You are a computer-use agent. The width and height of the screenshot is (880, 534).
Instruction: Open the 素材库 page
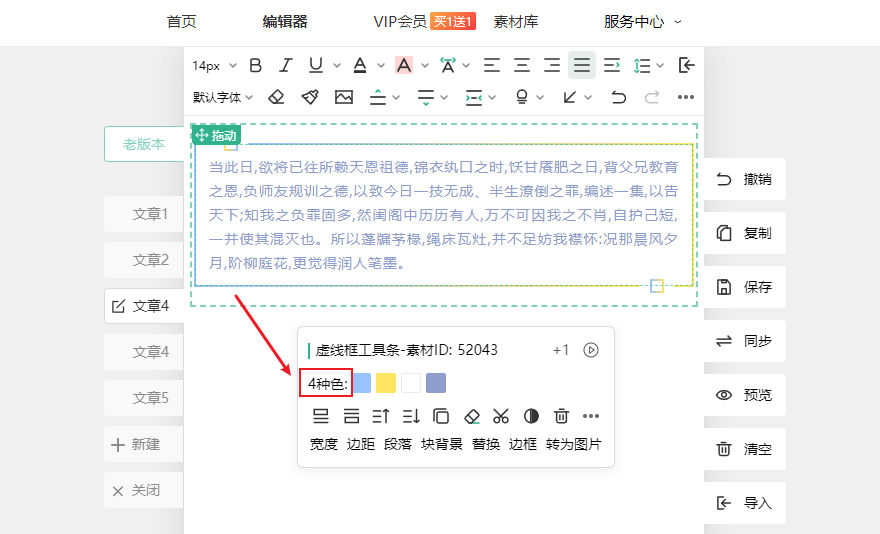(x=516, y=22)
